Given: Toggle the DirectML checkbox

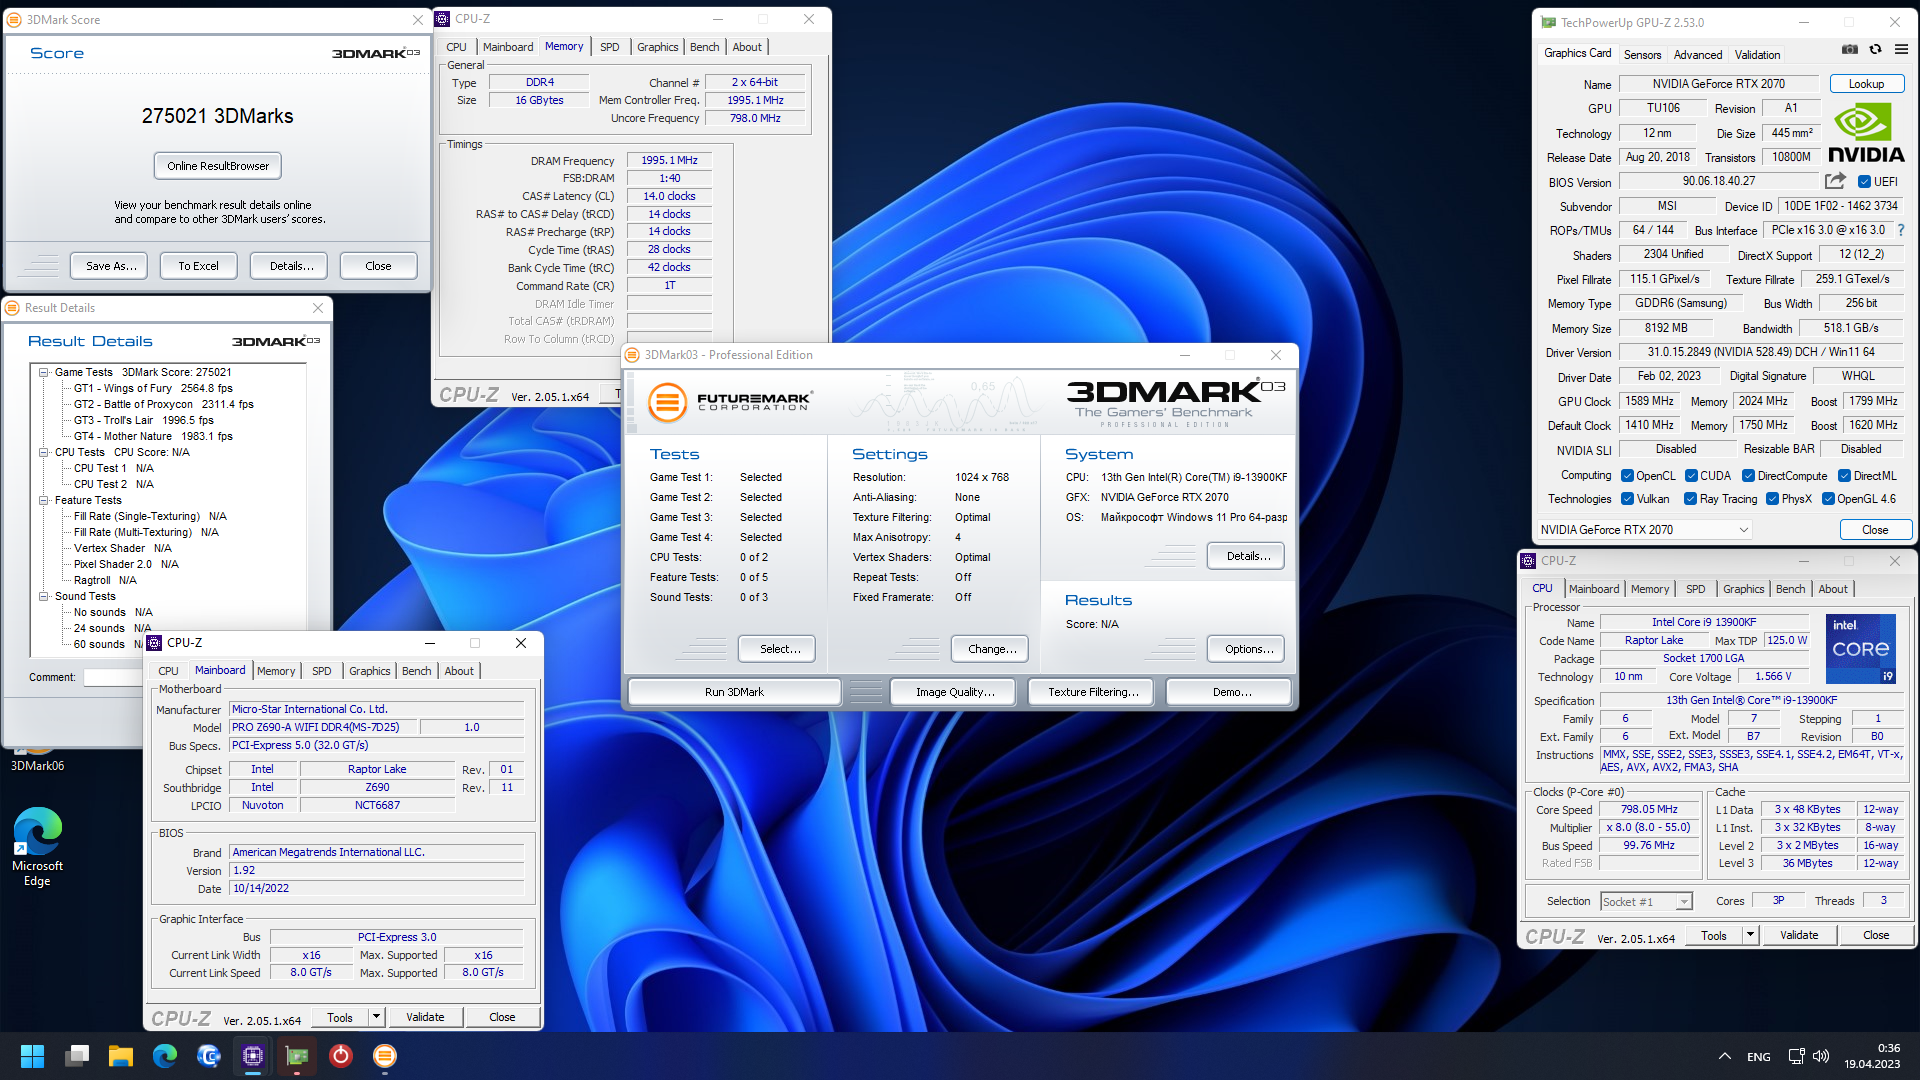Looking at the screenshot, I should [x=1844, y=476].
